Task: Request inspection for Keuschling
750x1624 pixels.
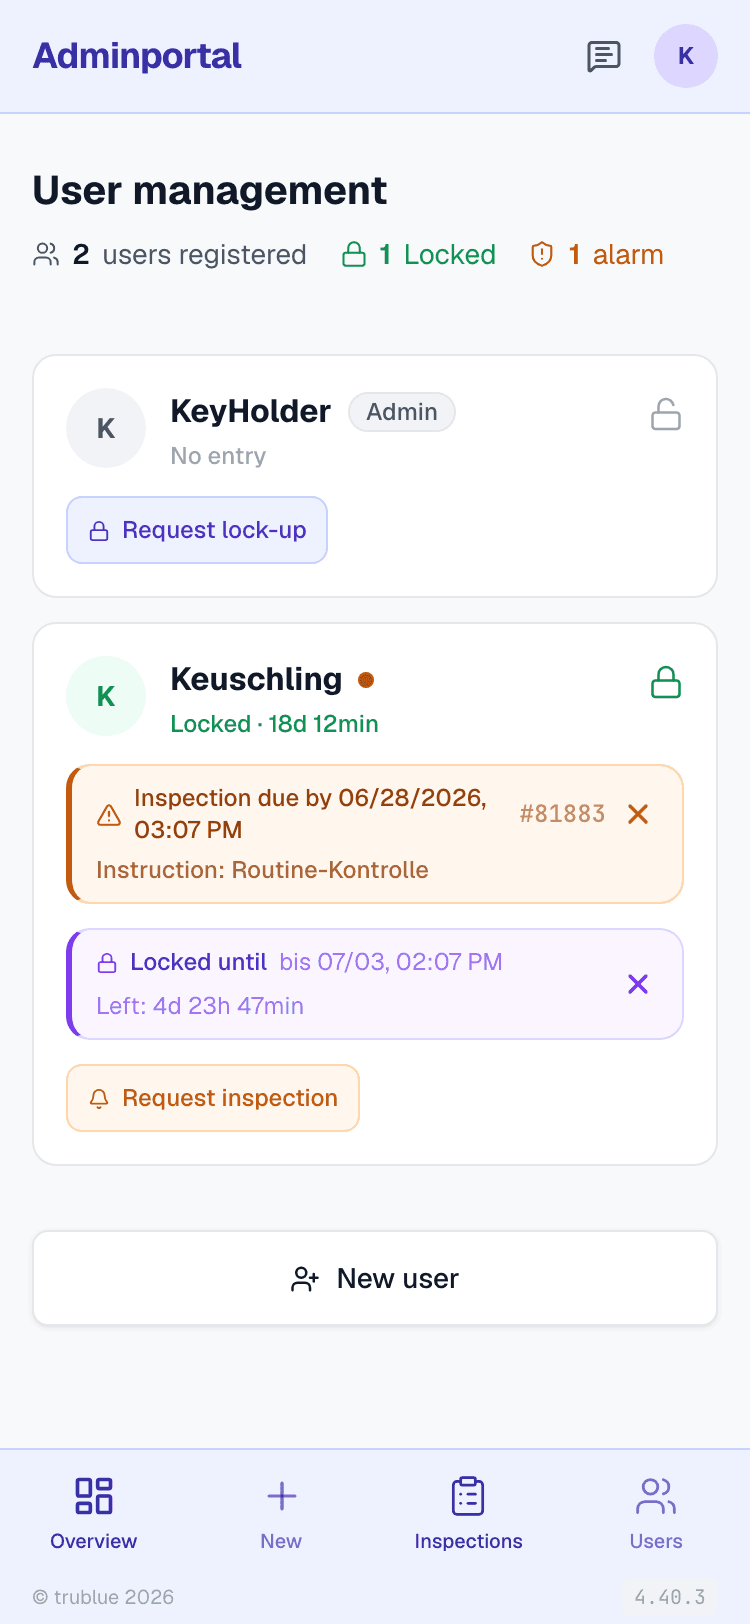Action: [213, 1098]
